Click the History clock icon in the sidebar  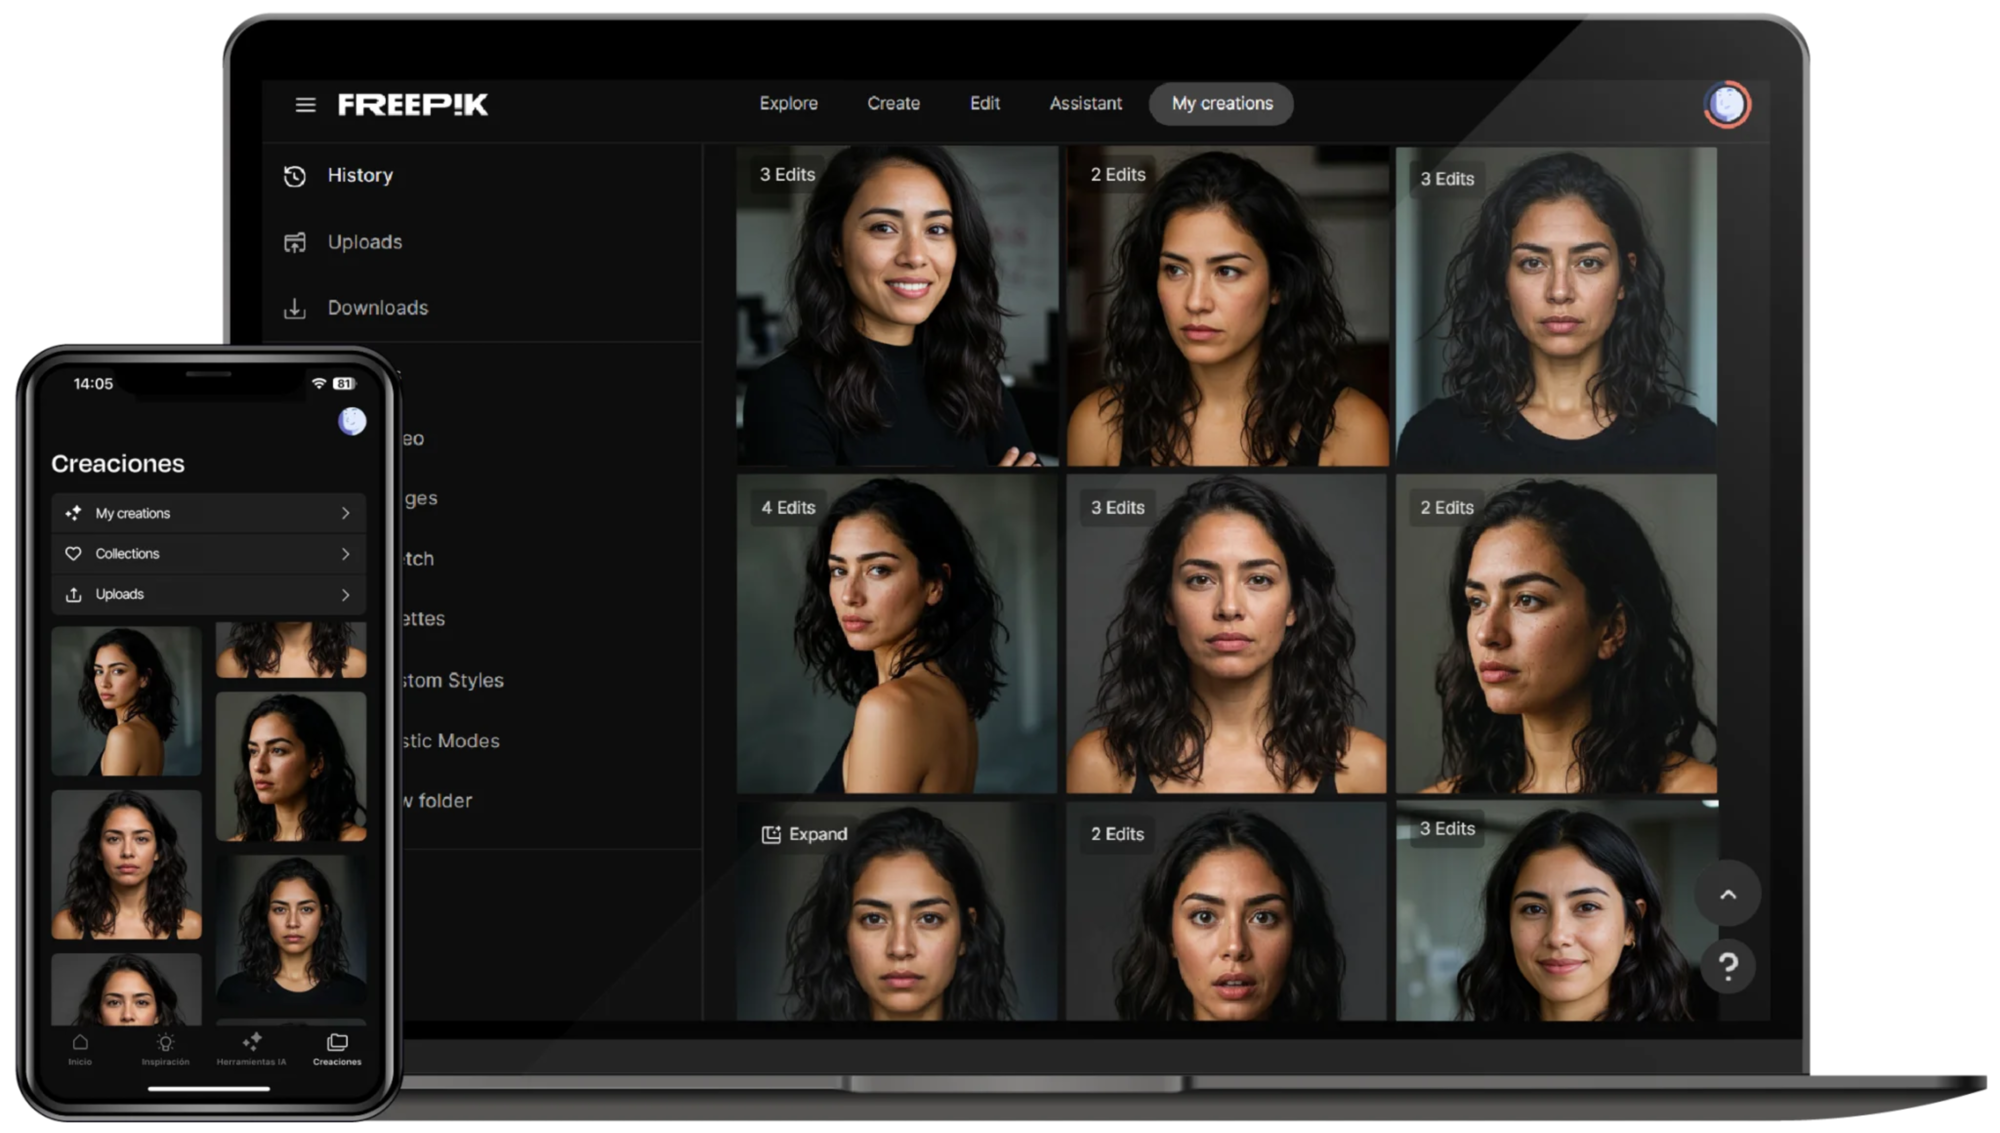295,177
